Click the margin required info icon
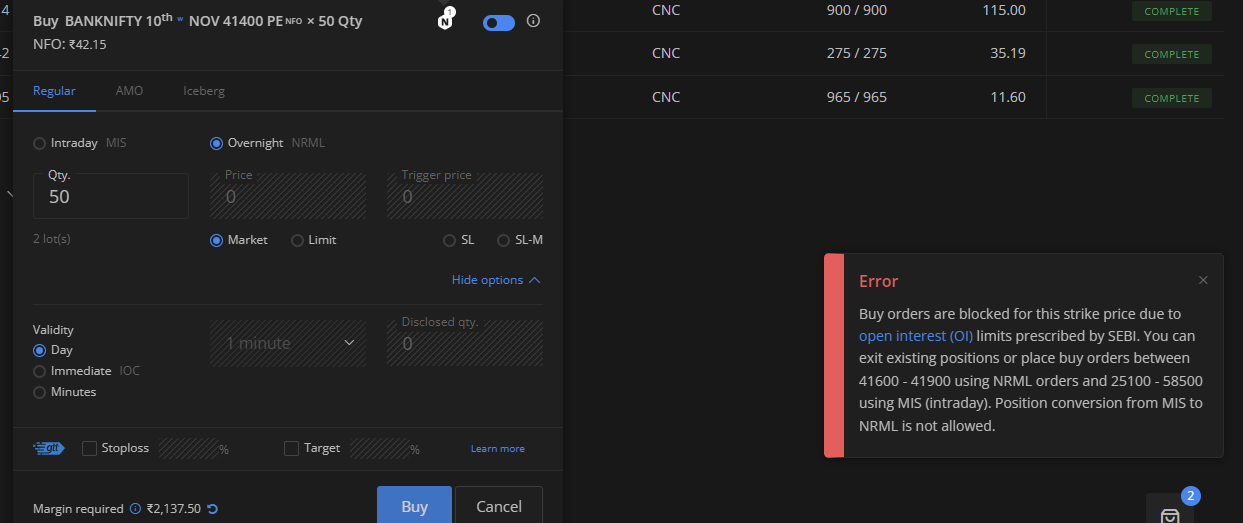This screenshot has width=1243, height=523. [135, 509]
